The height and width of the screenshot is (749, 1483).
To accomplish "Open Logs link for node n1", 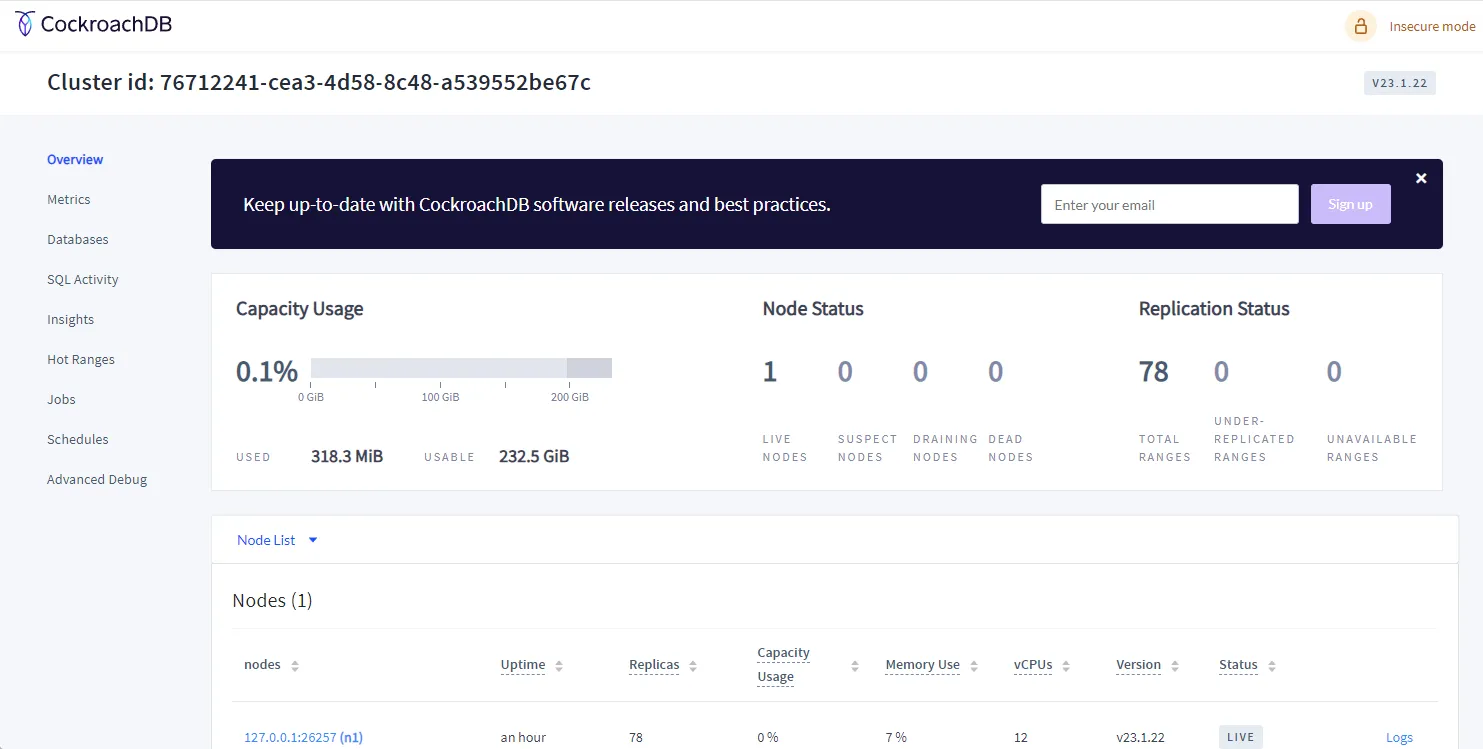I will (1399, 738).
